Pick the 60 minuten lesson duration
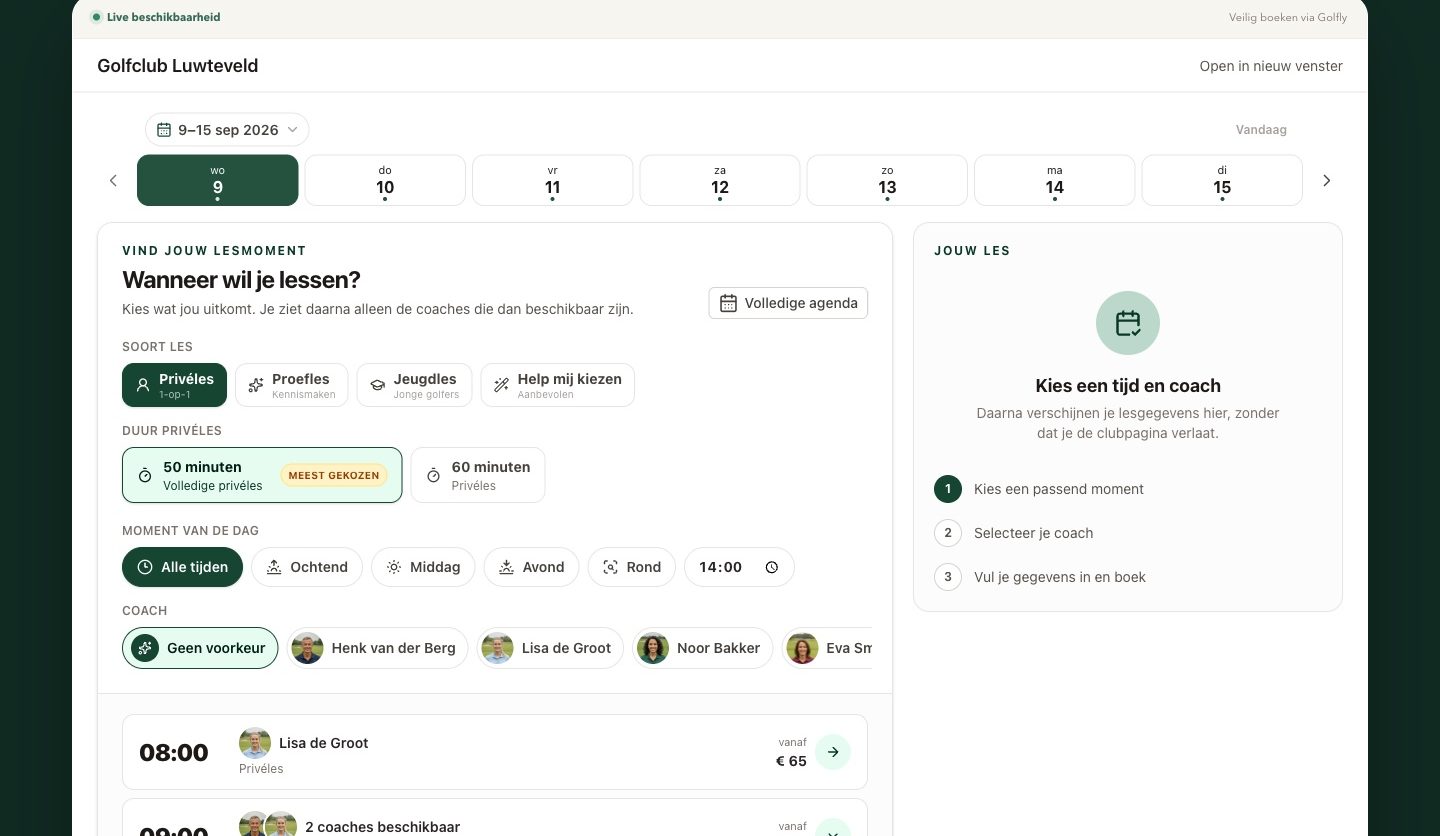The width and height of the screenshot is (1440, 836). coord(478,475)
